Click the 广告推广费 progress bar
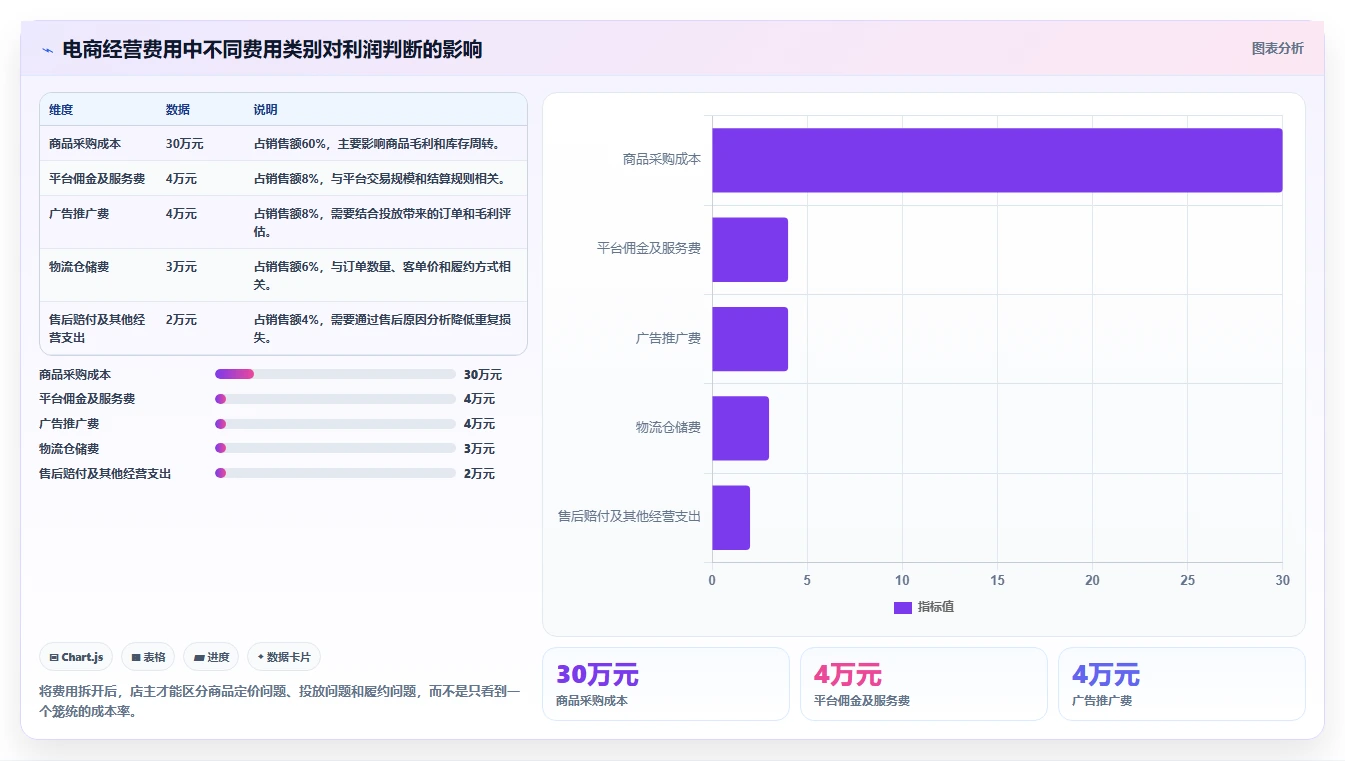 click(335, 424)
